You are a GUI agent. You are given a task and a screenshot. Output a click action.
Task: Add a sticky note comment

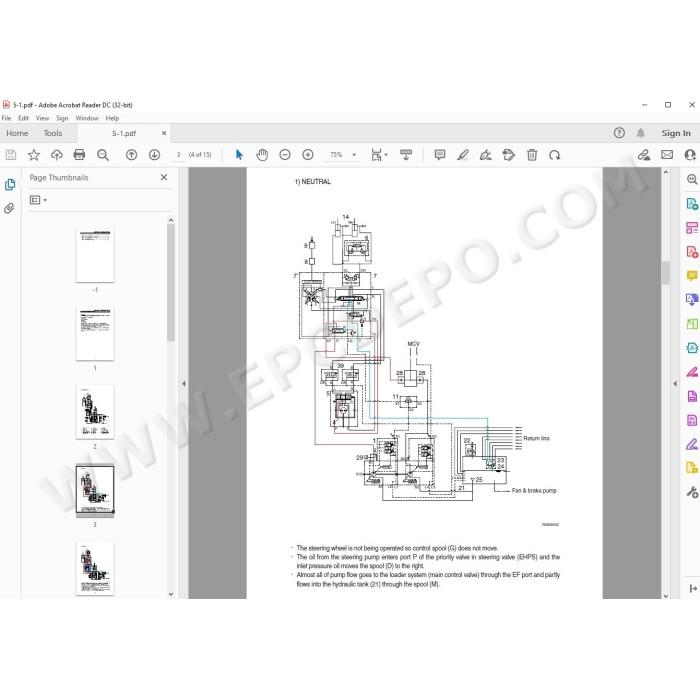(x=440, y=155)
